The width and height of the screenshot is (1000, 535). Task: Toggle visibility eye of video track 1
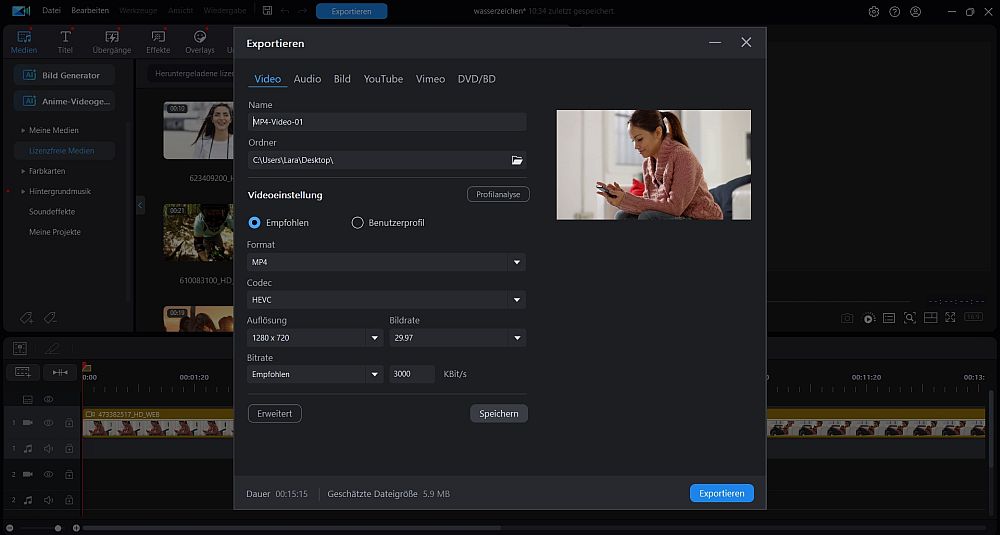[x=48, y=423]
